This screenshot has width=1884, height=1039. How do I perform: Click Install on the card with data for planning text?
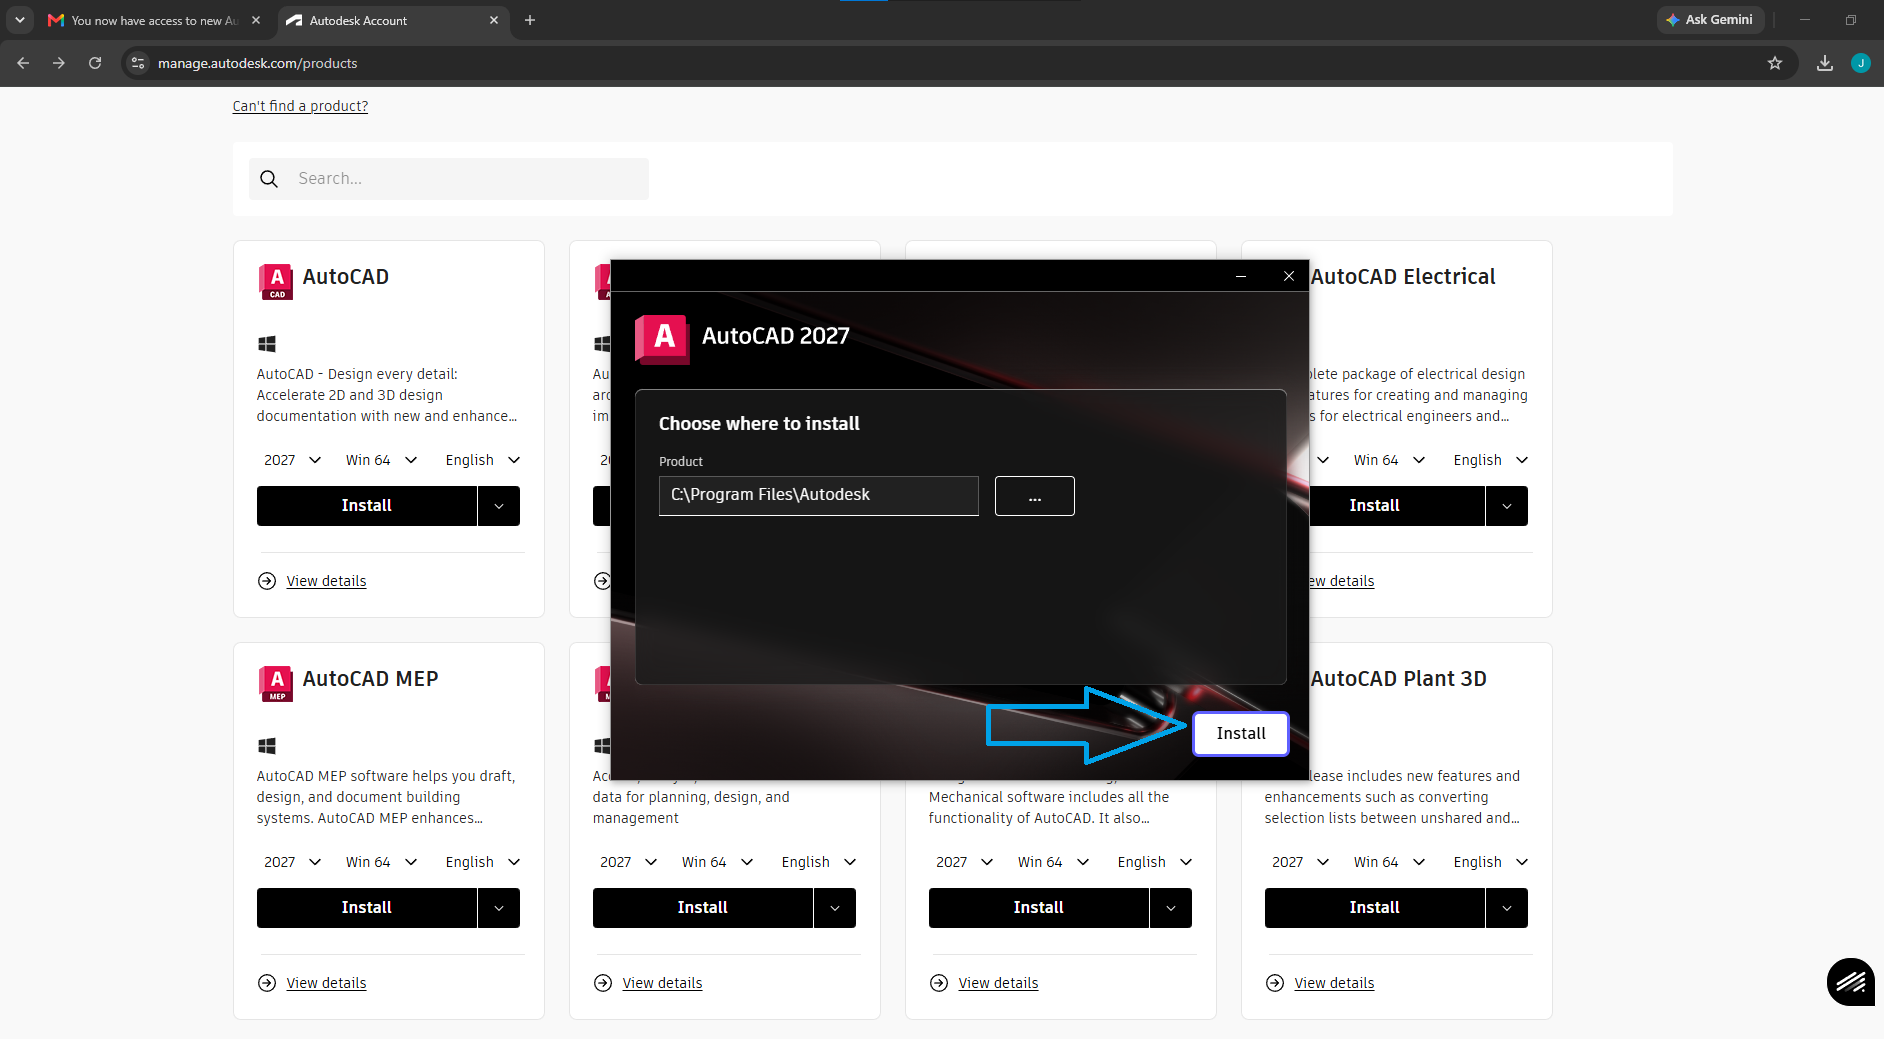(702, 908)
